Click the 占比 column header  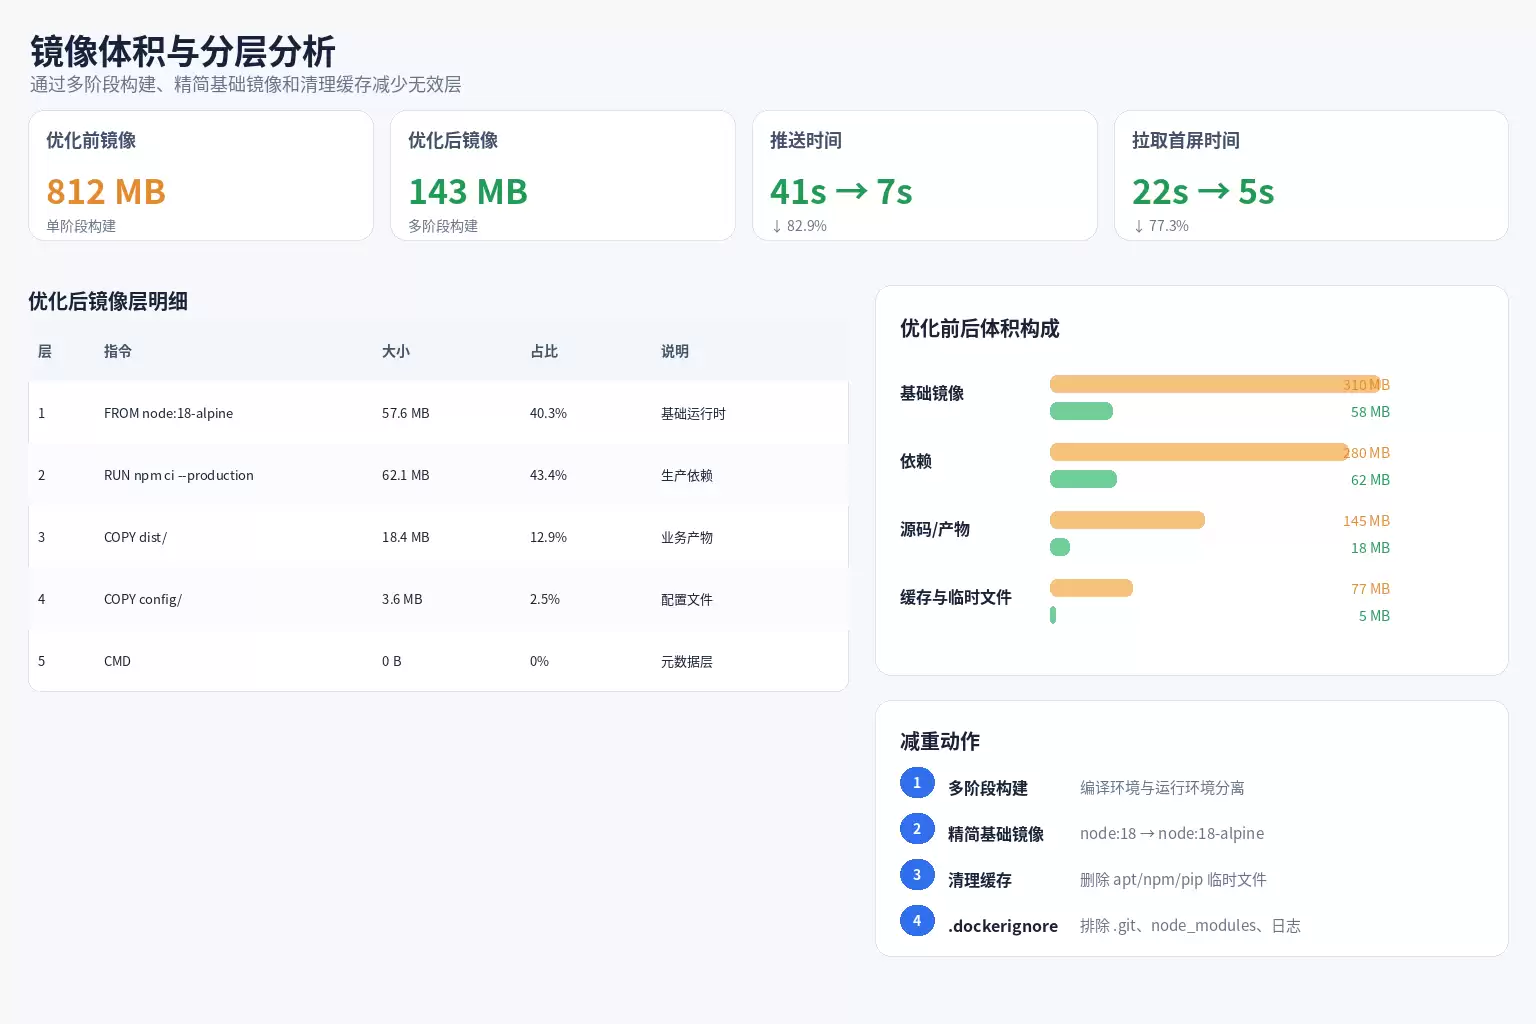tap(544, 351)
